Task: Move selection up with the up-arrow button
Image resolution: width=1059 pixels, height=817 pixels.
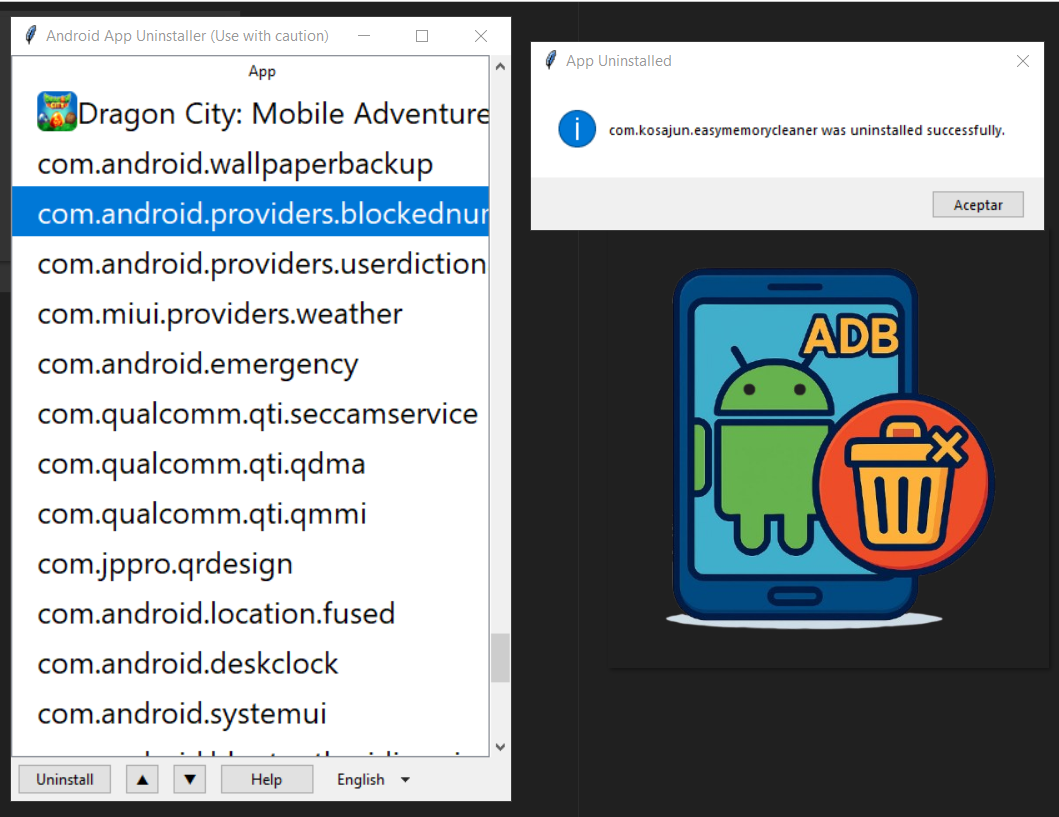Action: coord(142,779)
